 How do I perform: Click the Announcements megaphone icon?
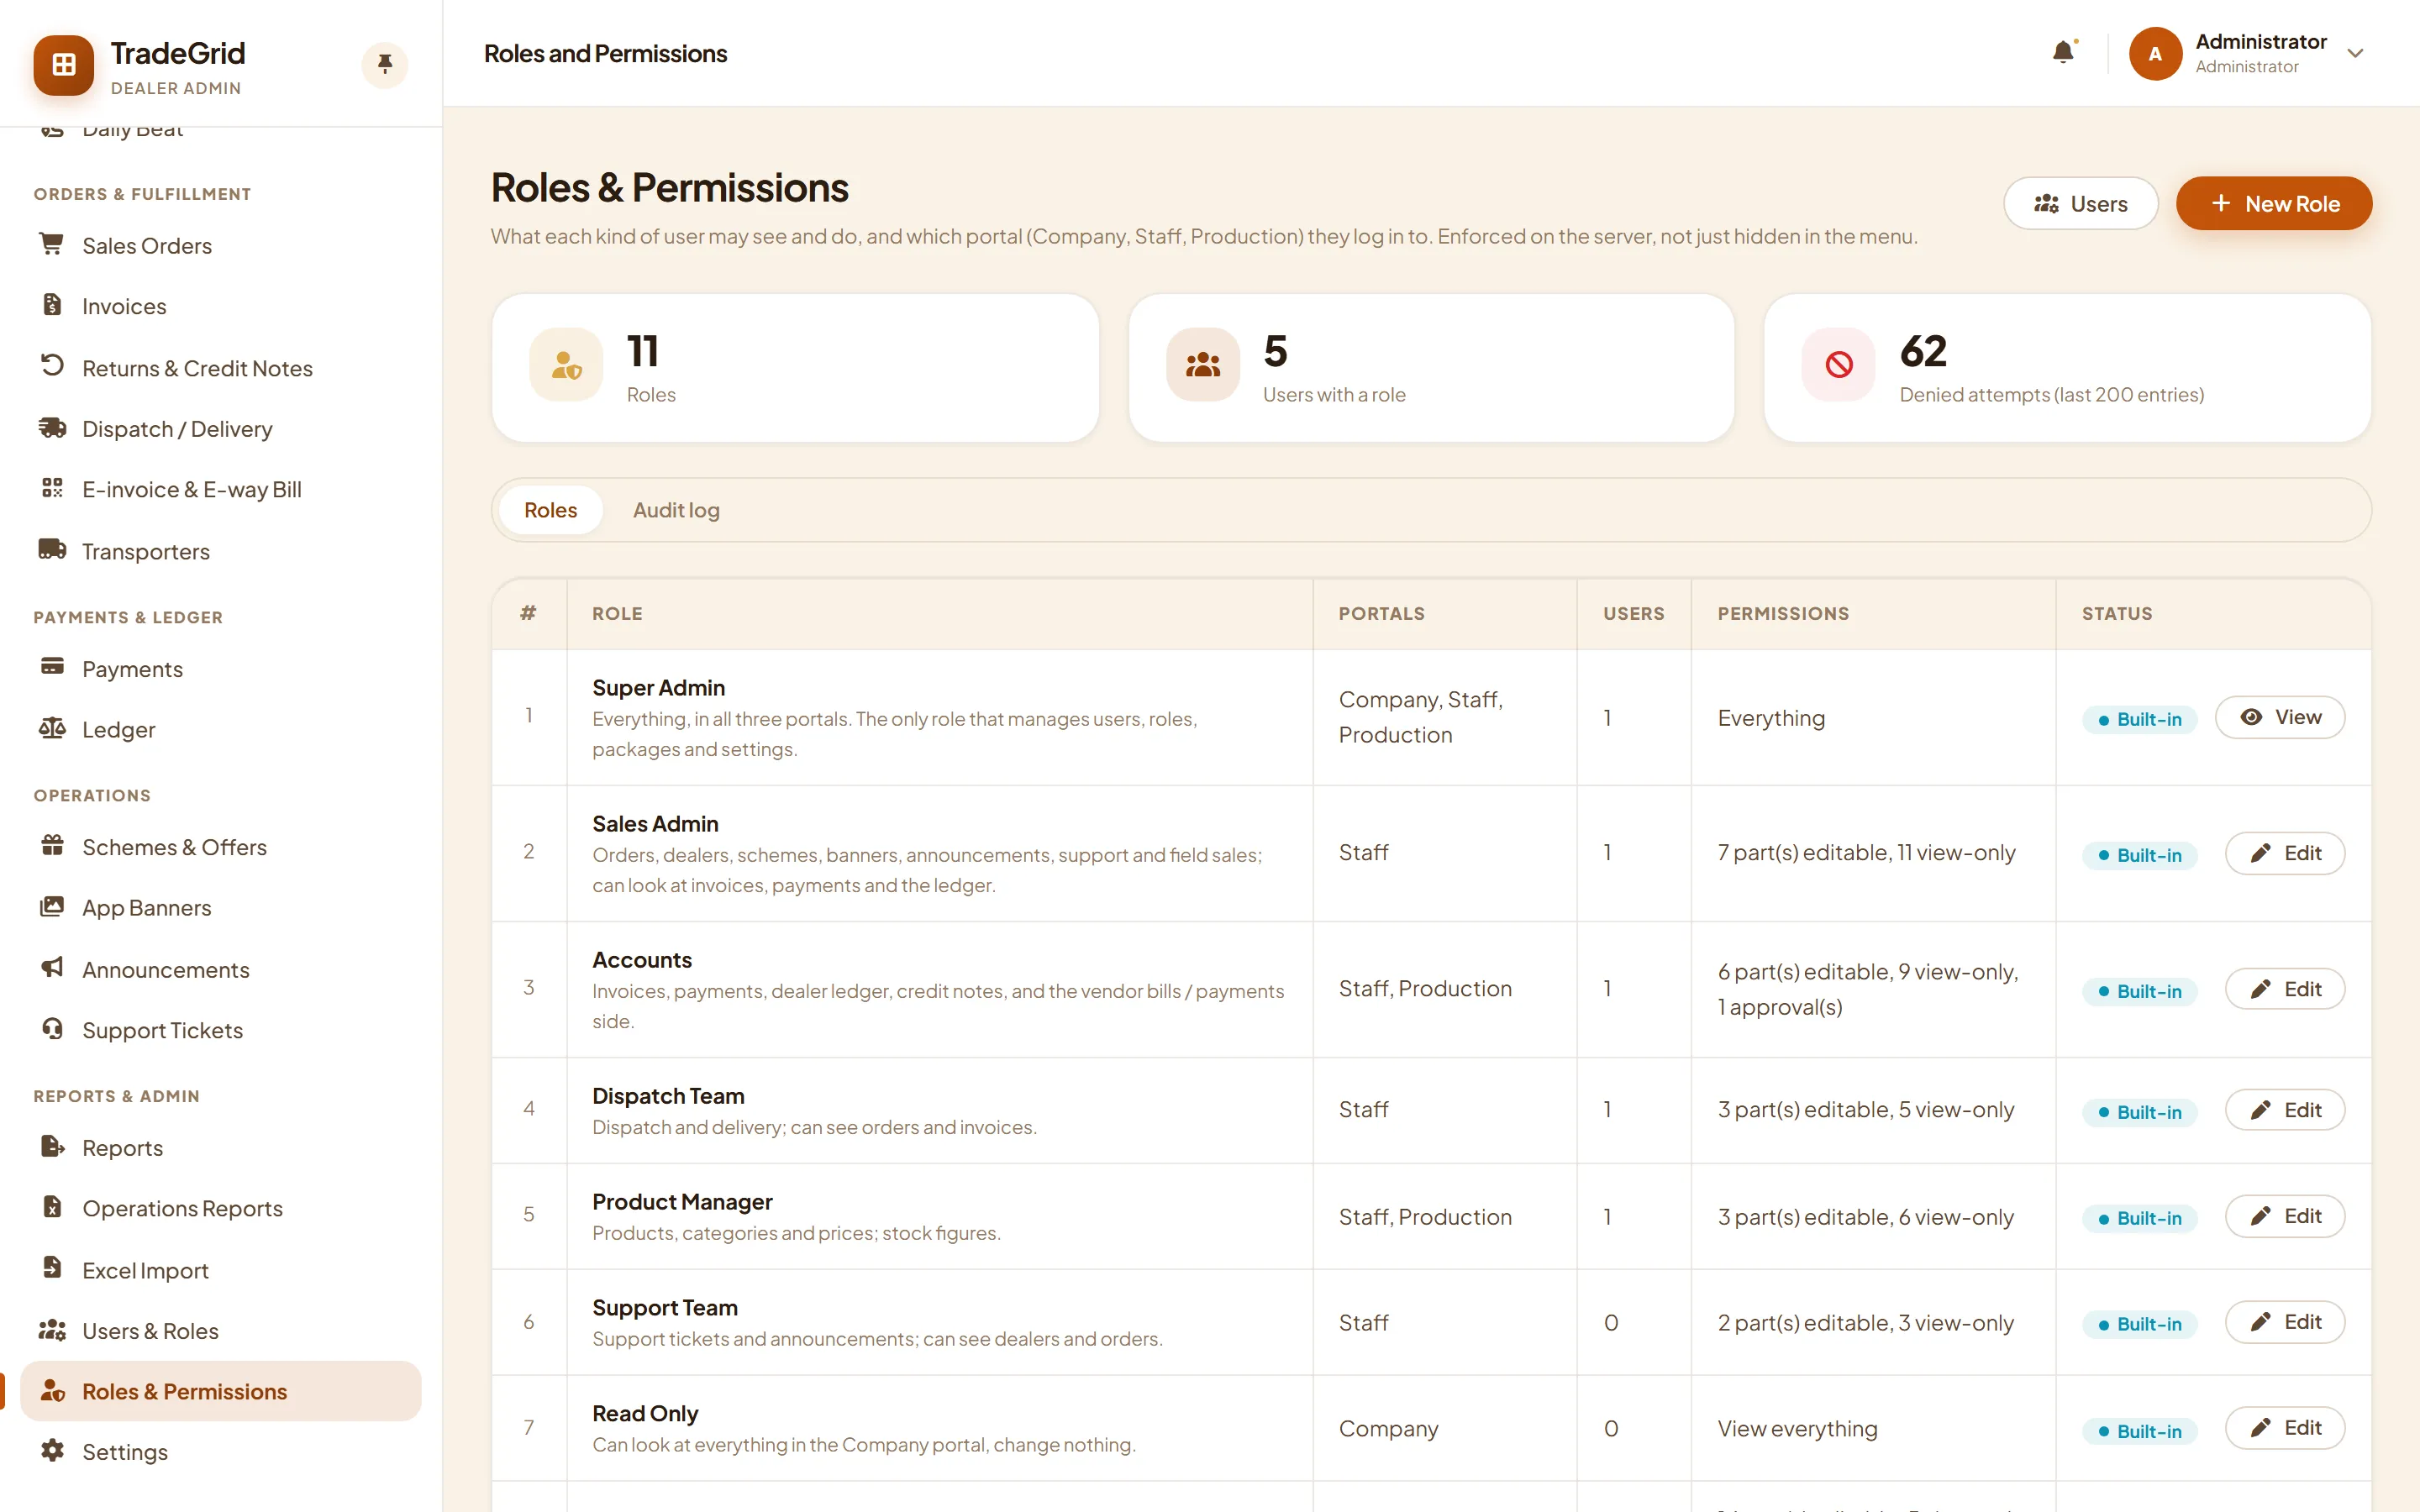click(52, 968)
